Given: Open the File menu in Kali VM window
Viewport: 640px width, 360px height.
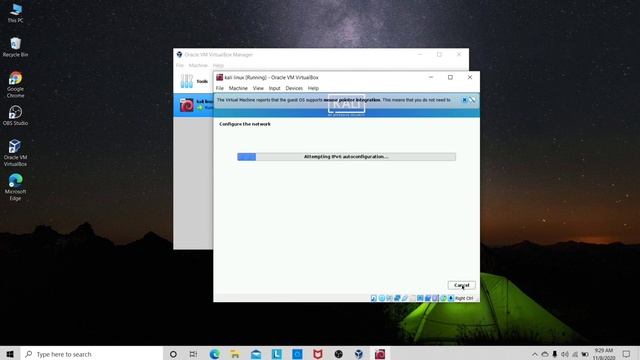Looking at the screenshot, I should coord(220,88).
